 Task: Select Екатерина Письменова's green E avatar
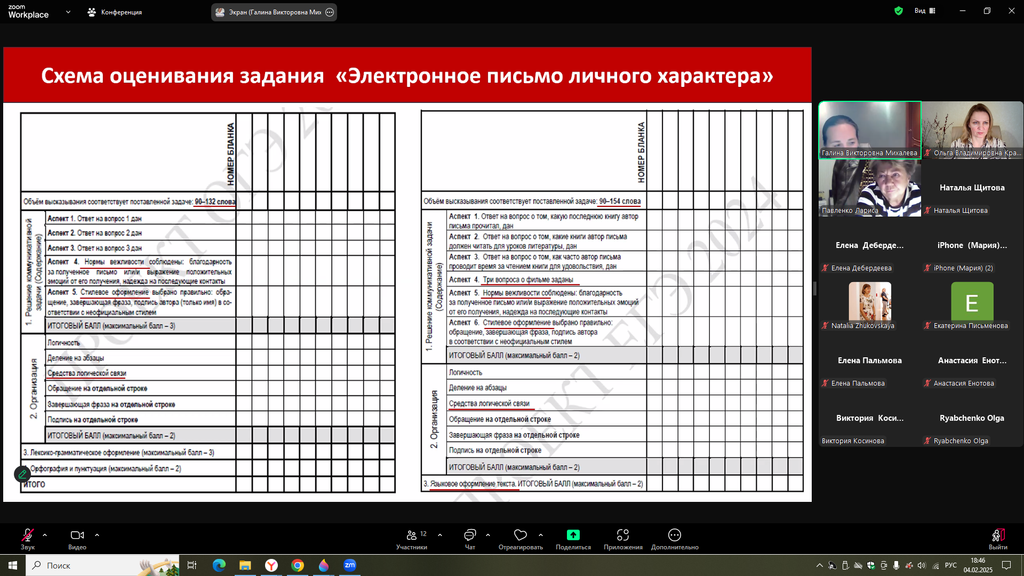[x=972, y=302]
